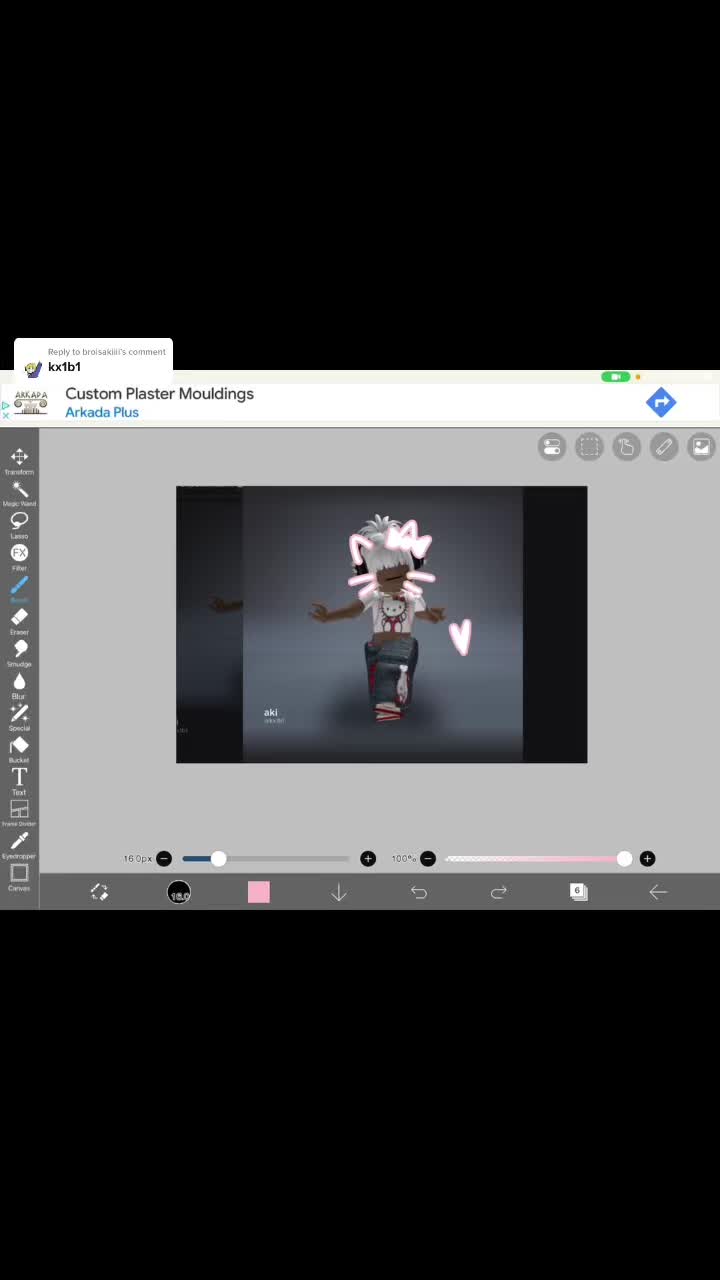
Task: Select the Lasso tool
Action: (19, 525)
